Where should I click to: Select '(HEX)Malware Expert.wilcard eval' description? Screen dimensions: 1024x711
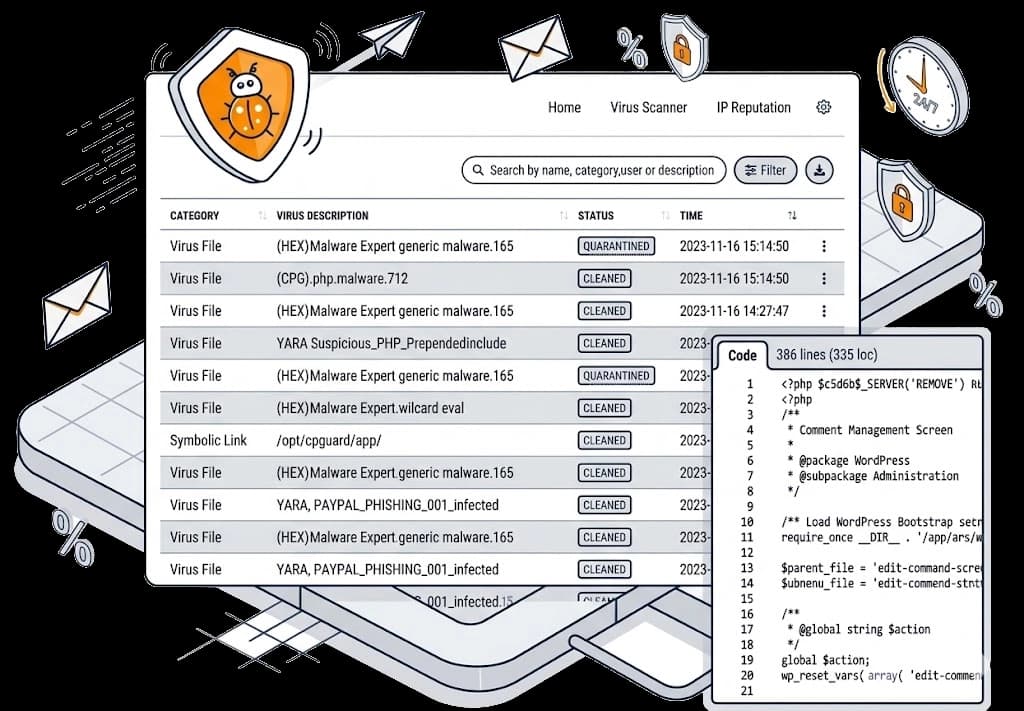coord(370,408)
